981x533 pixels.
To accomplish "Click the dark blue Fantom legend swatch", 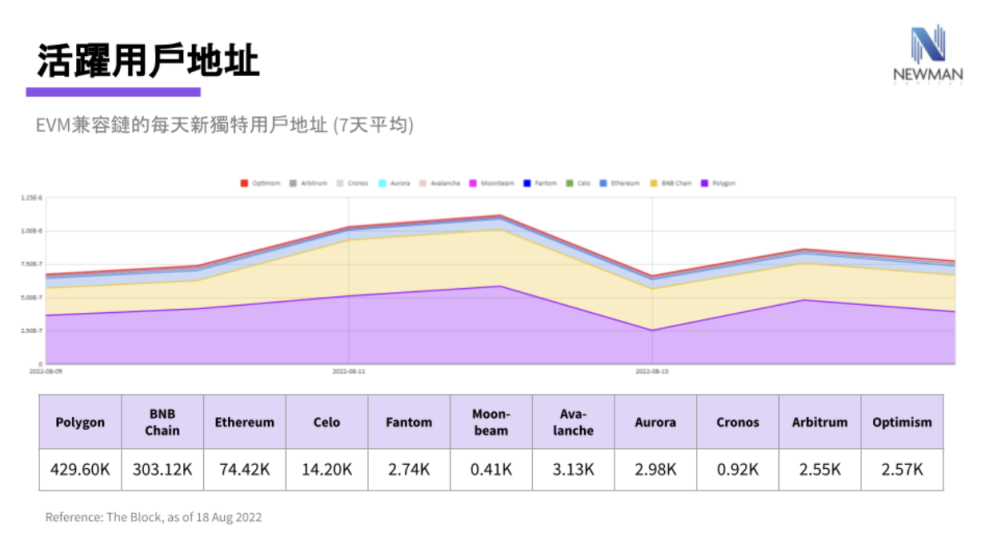I will [527, 183].
